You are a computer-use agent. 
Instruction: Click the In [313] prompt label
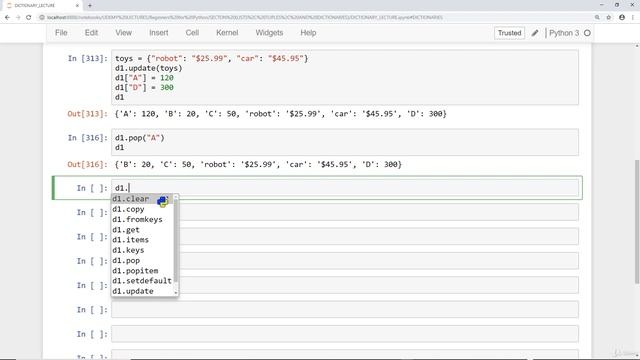(87, 58)
